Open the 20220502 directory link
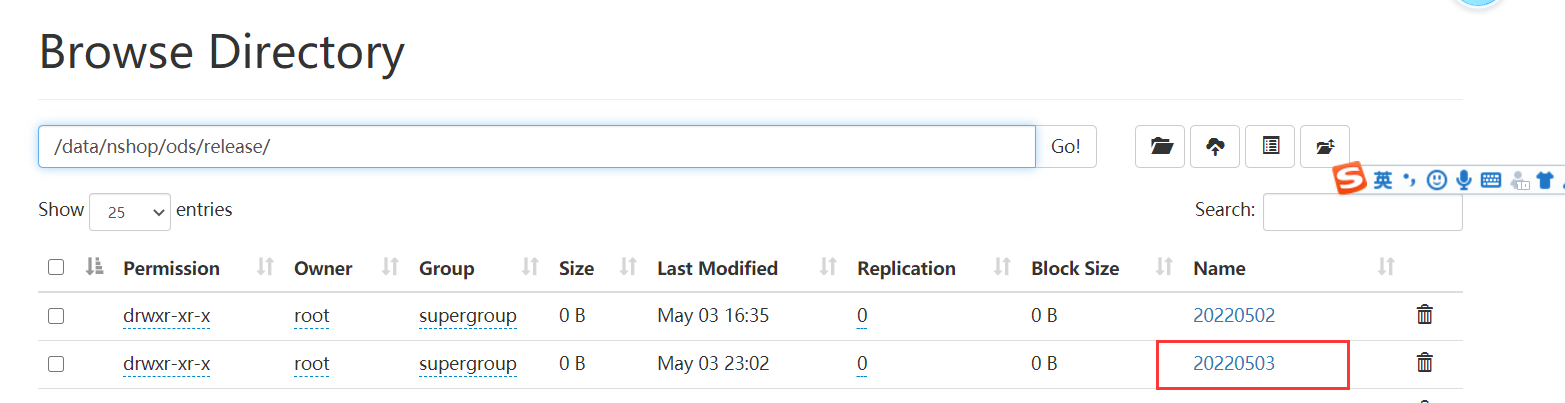Screen dimensions: 1565x403 pos(1234,315)
